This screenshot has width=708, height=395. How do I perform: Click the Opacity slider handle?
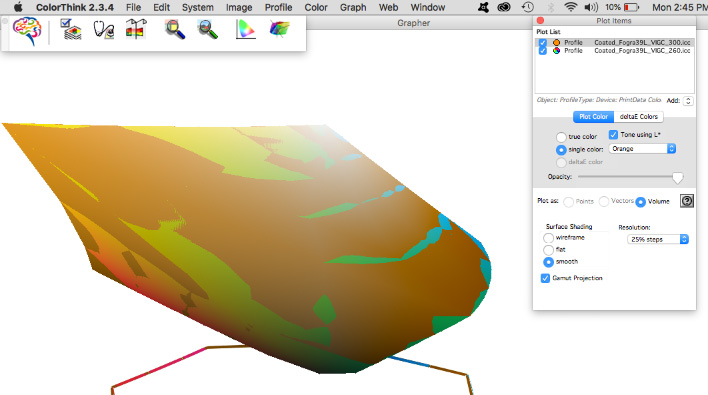677,177
